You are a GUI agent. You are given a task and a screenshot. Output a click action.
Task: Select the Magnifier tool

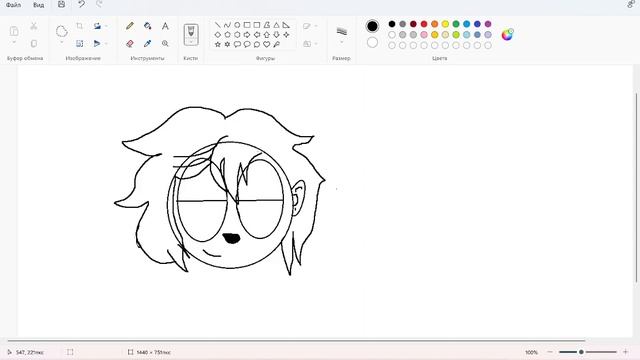tap(165, 43)
